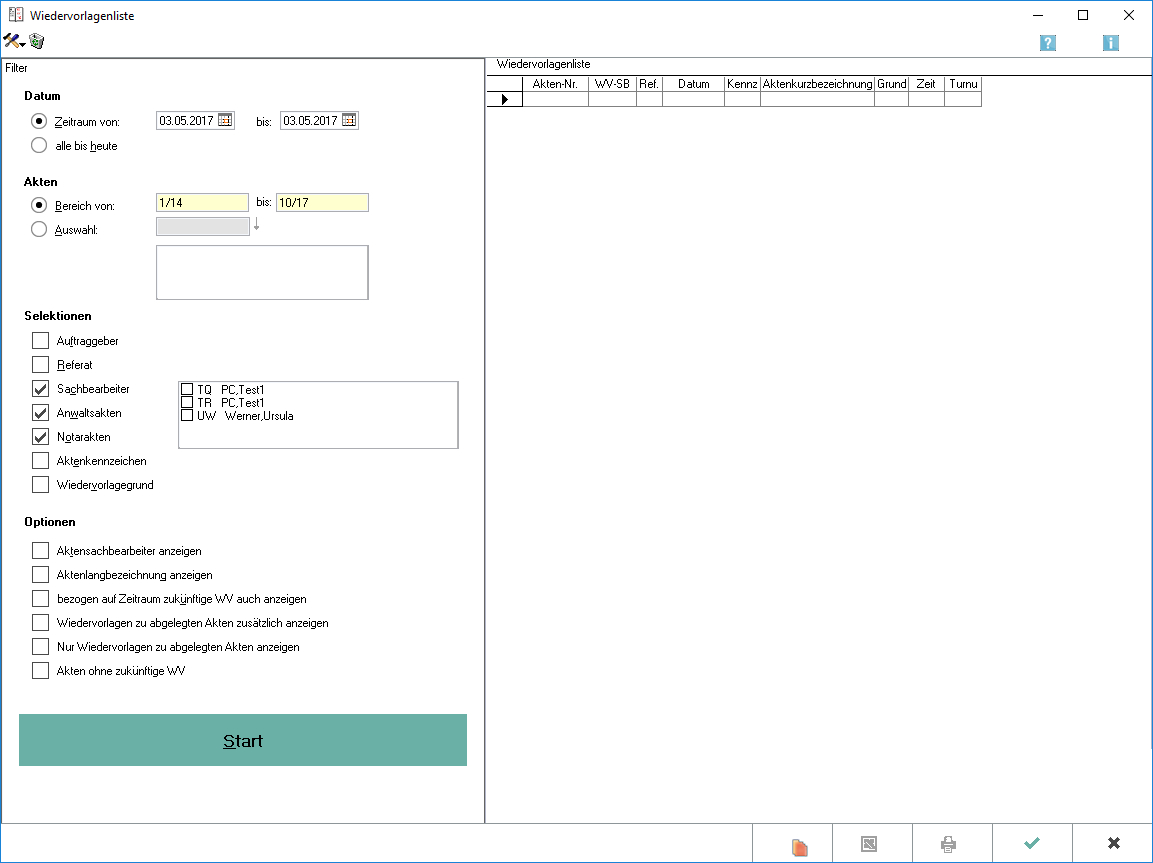The height and width of the screenshot is (863, 1153).
Task: Open the help question mark icon
Action: coord(1047,43)
